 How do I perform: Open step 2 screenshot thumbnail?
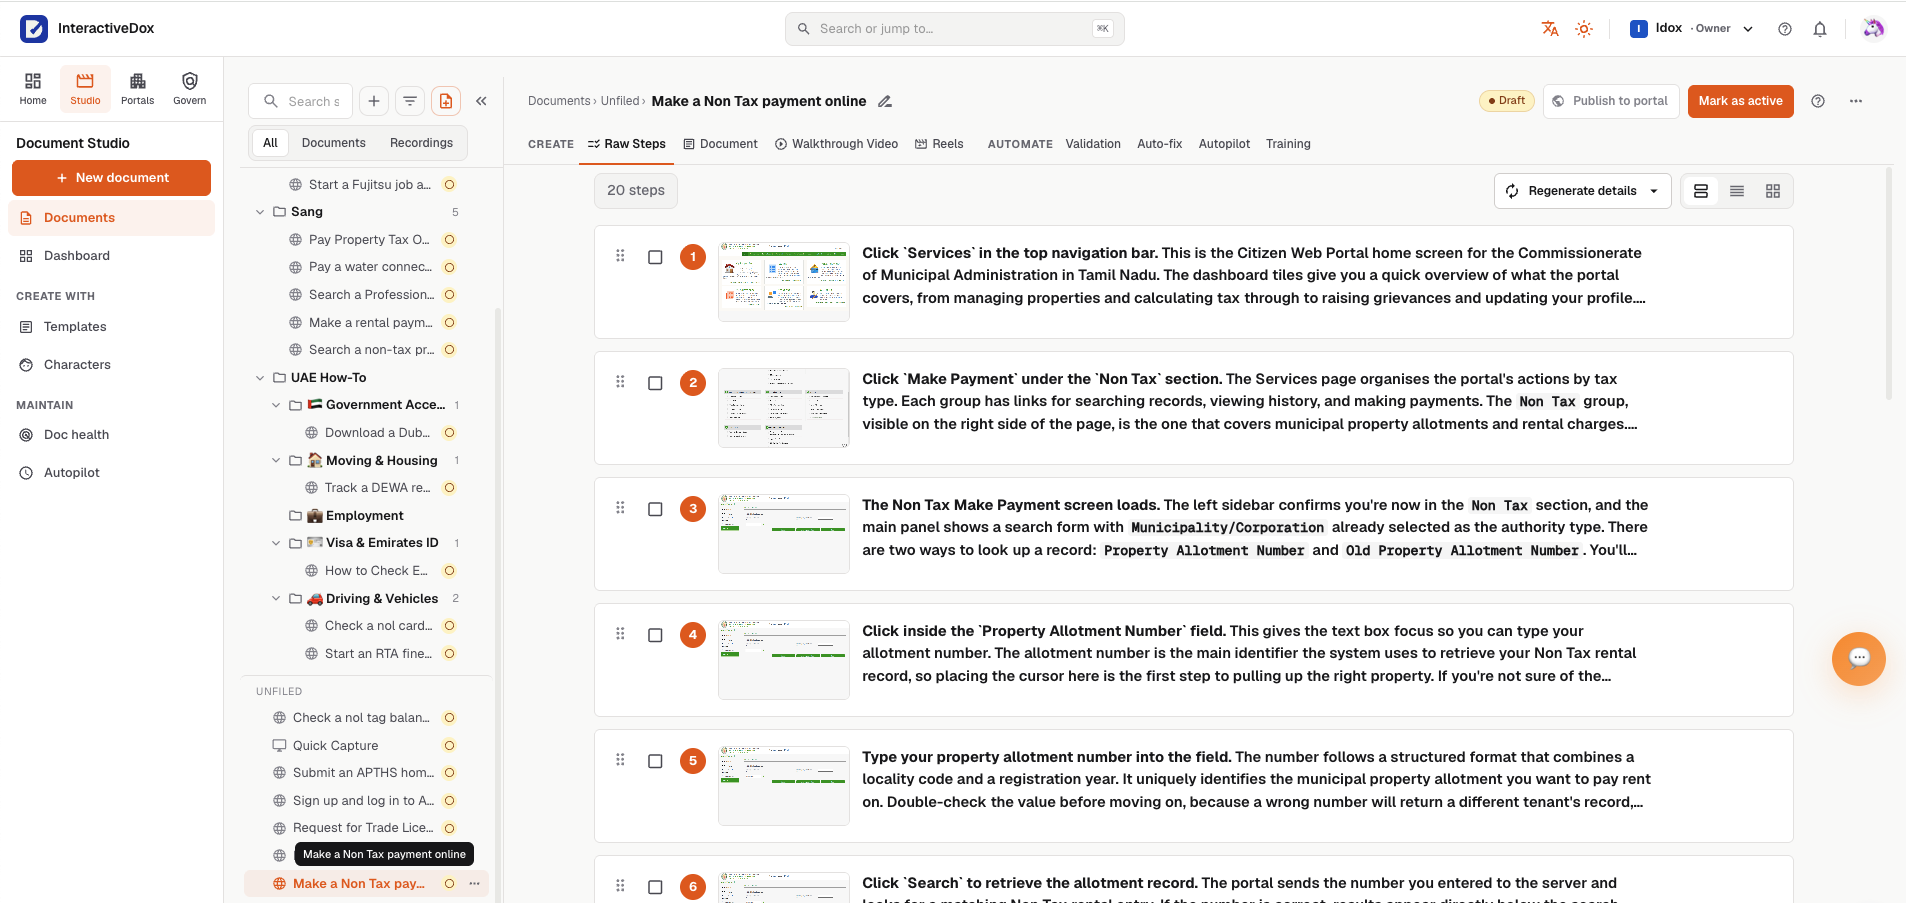tap(784, 408)
